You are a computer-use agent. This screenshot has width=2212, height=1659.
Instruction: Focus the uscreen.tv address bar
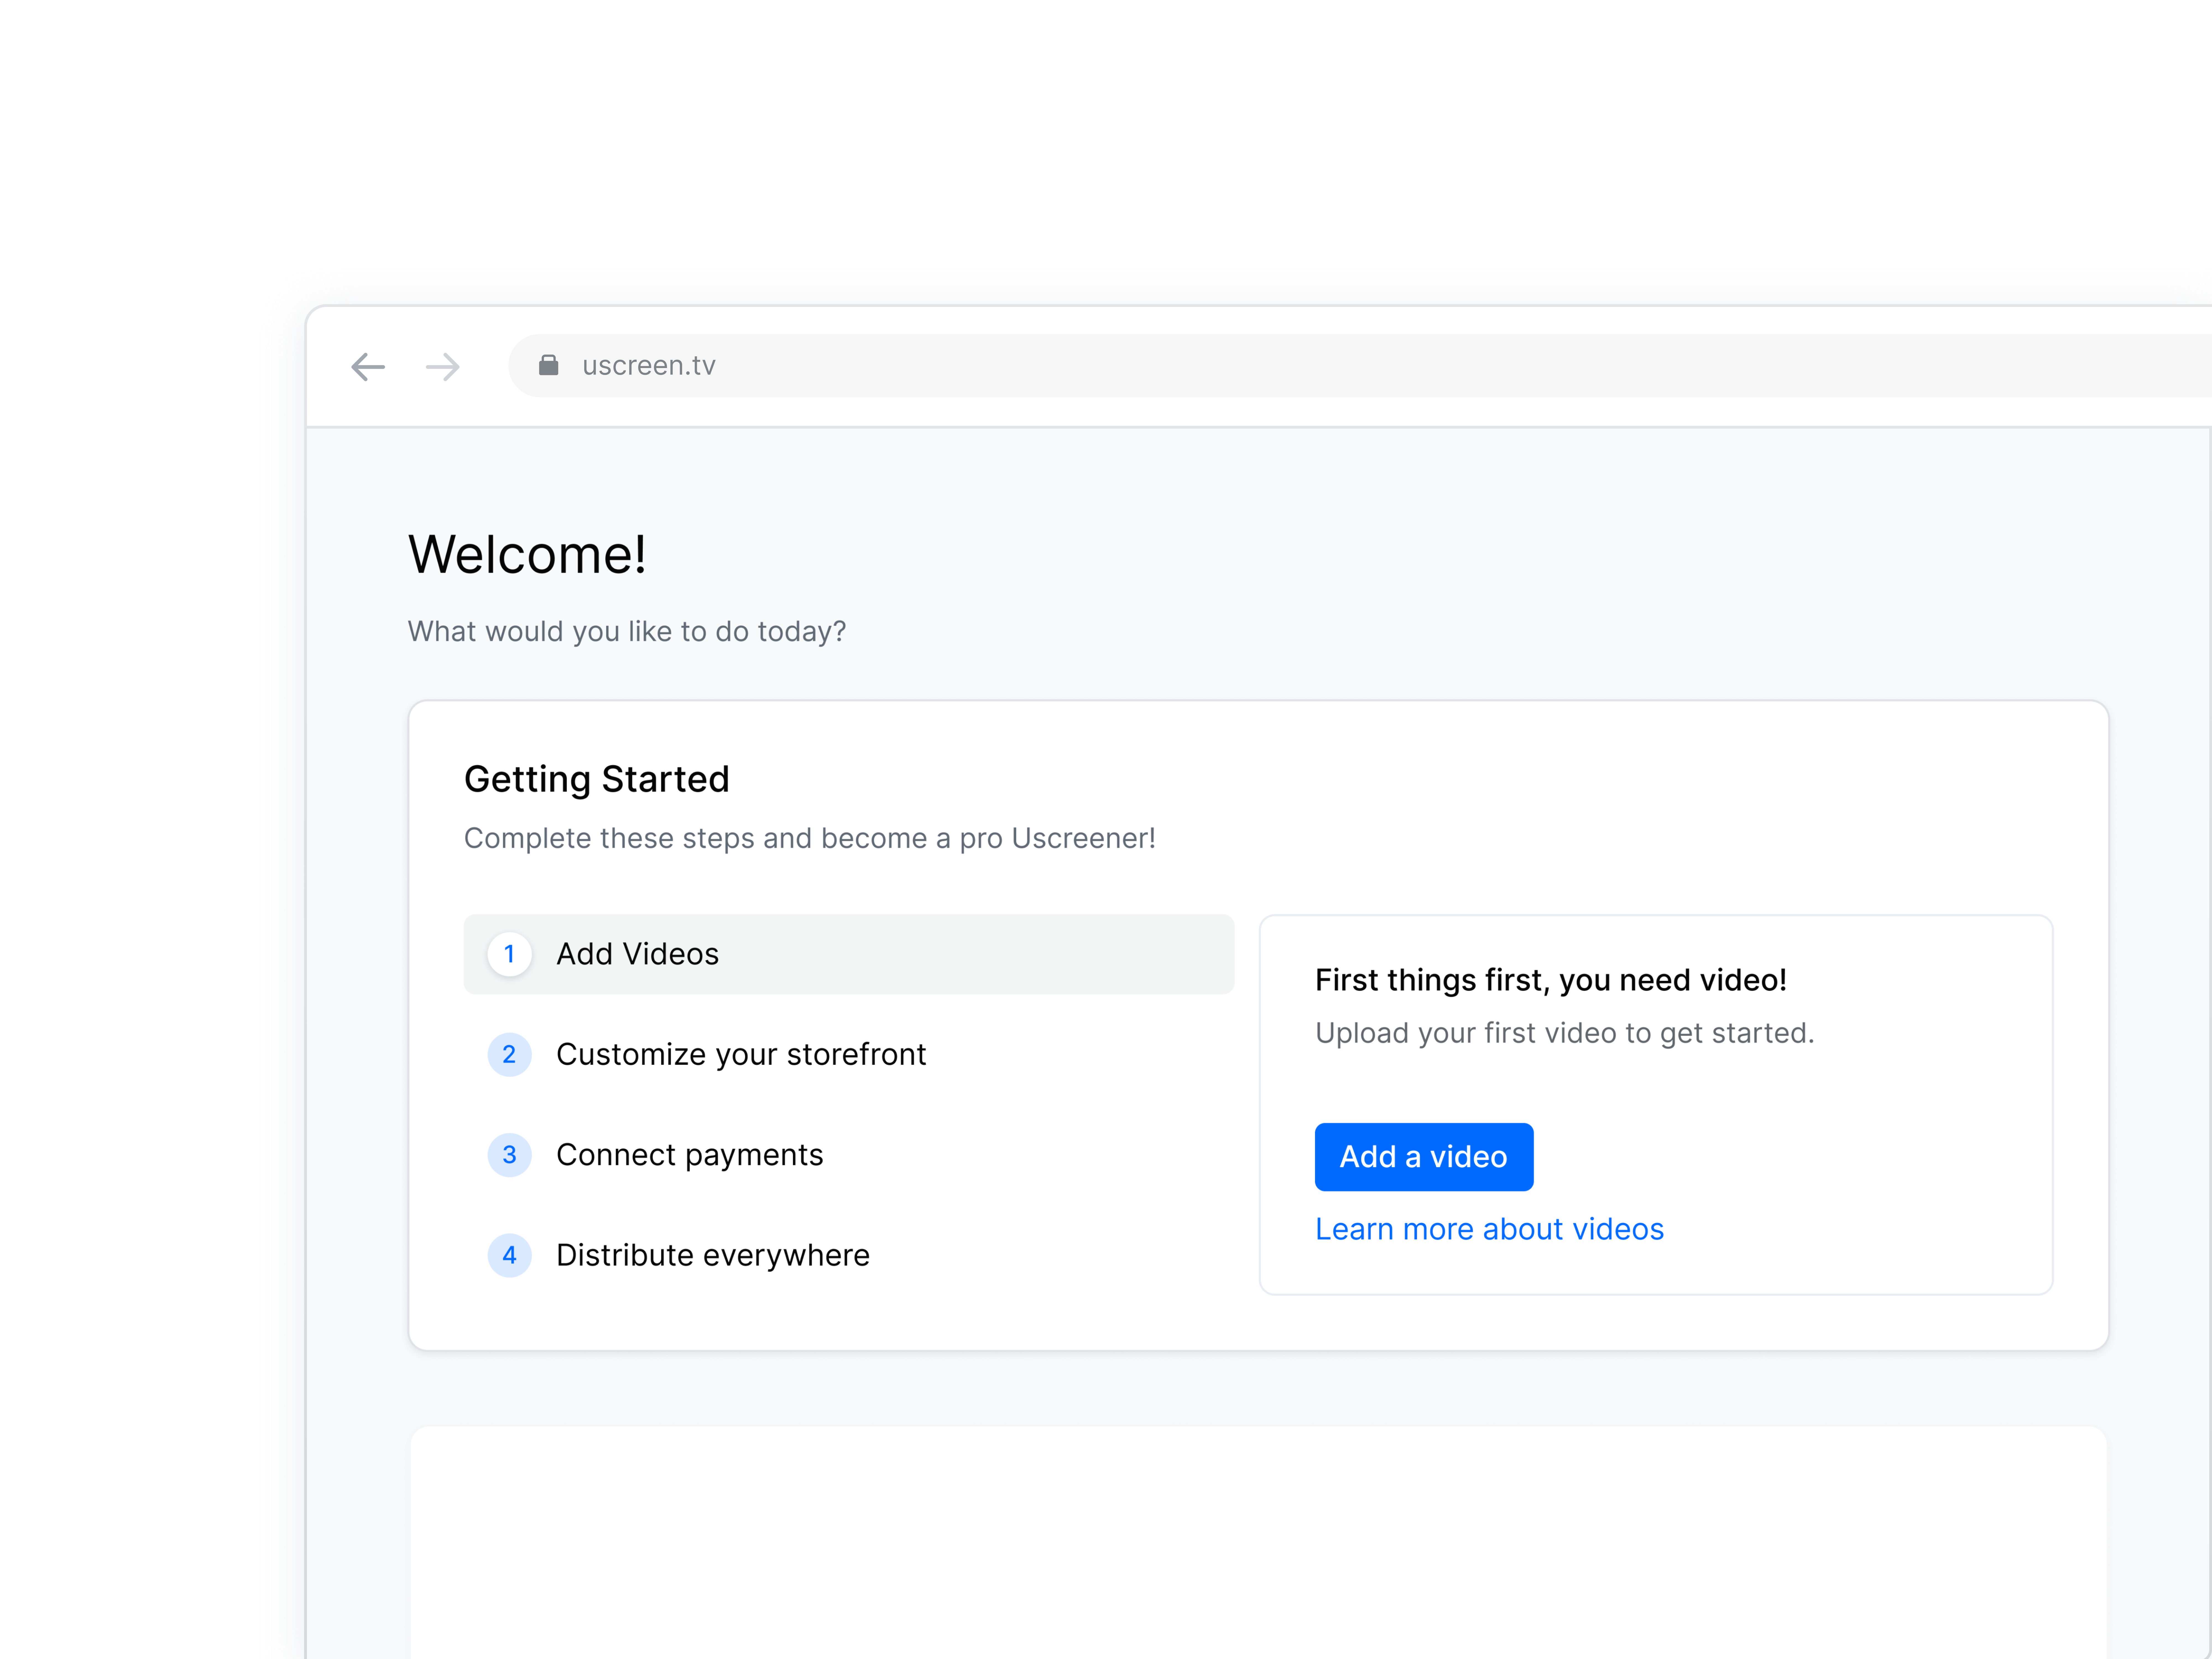point(1360,366)
